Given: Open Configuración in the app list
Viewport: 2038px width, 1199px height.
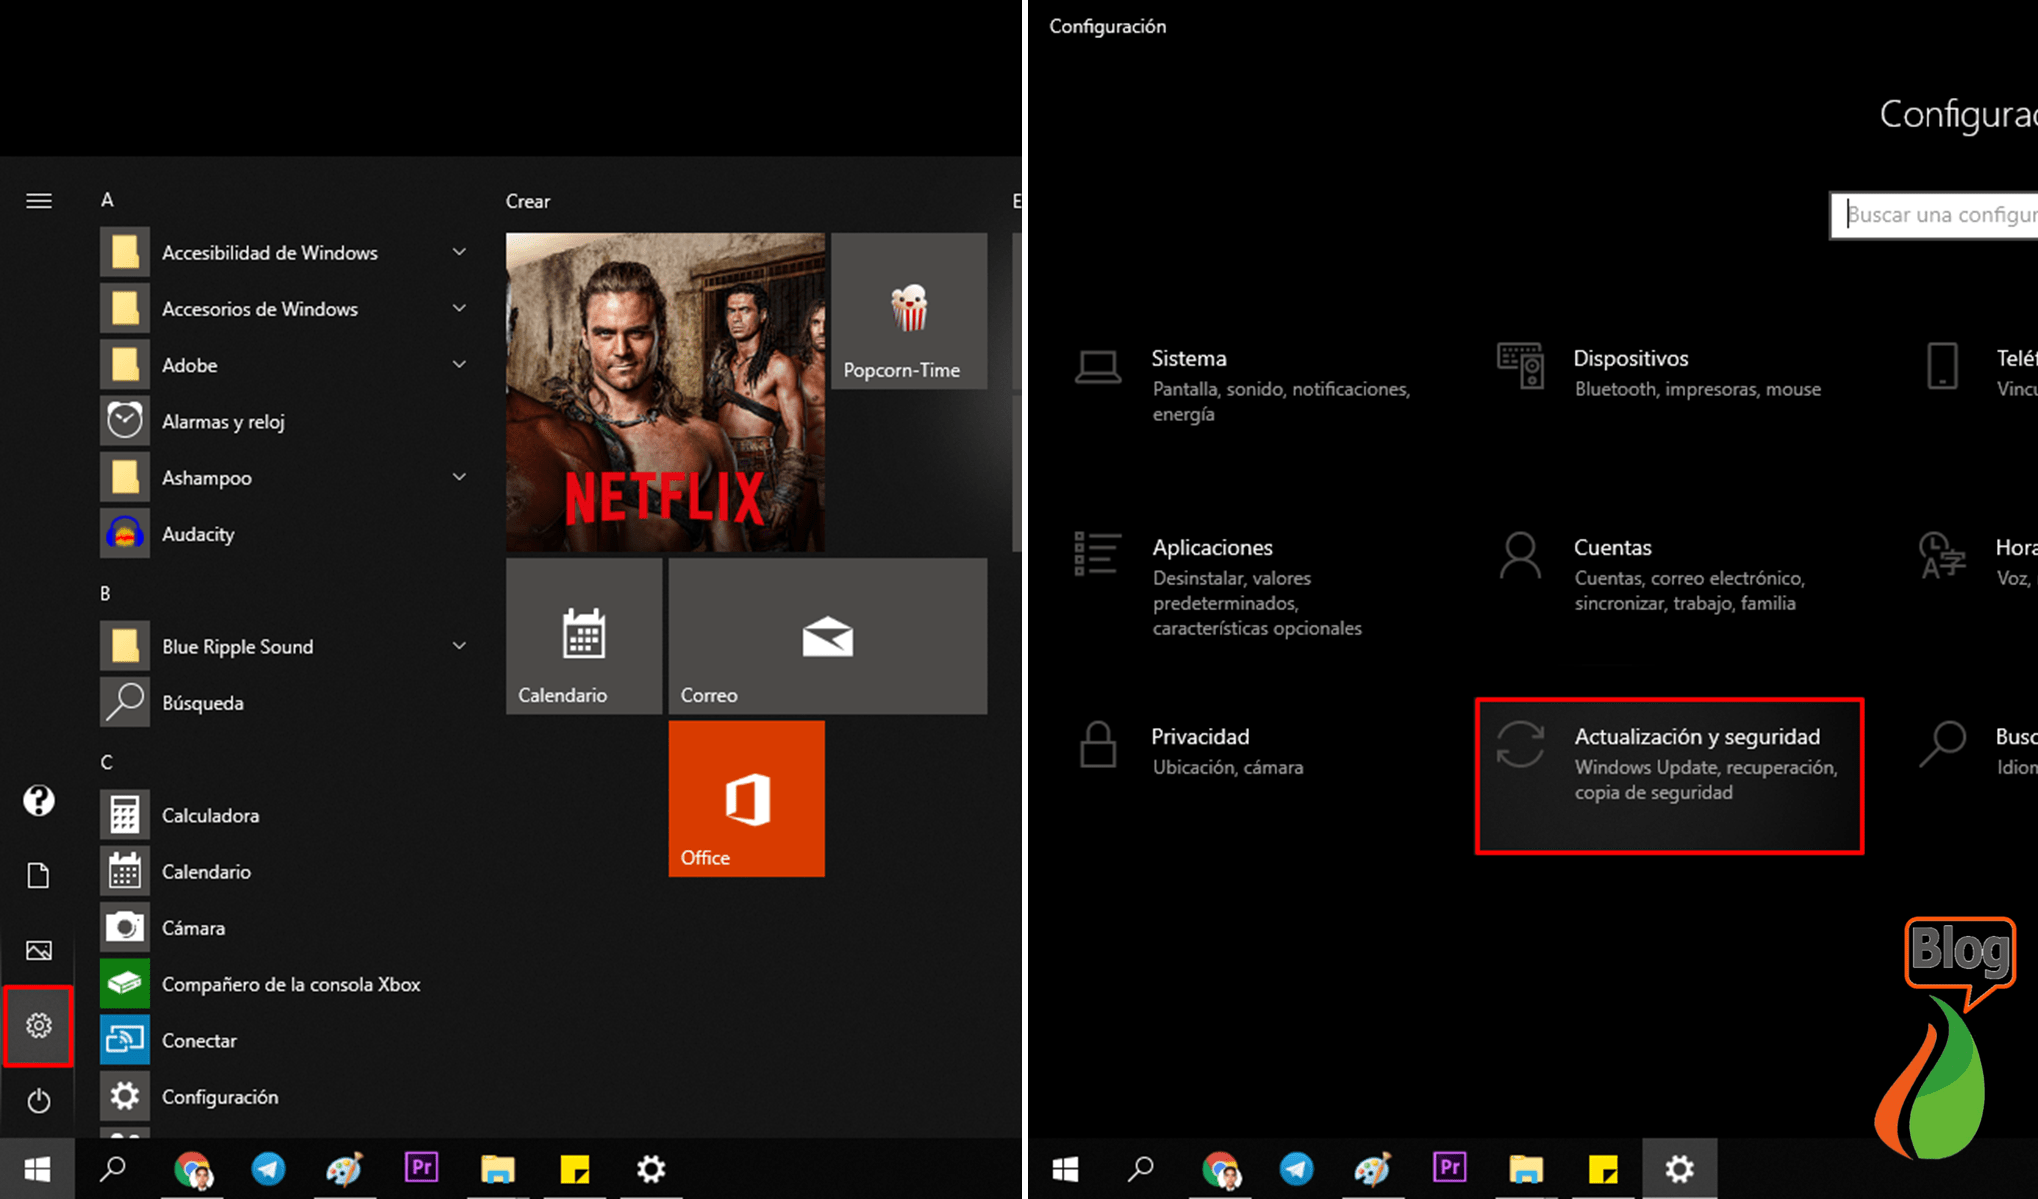Looking at the screenshot, I should (285, 1097).
